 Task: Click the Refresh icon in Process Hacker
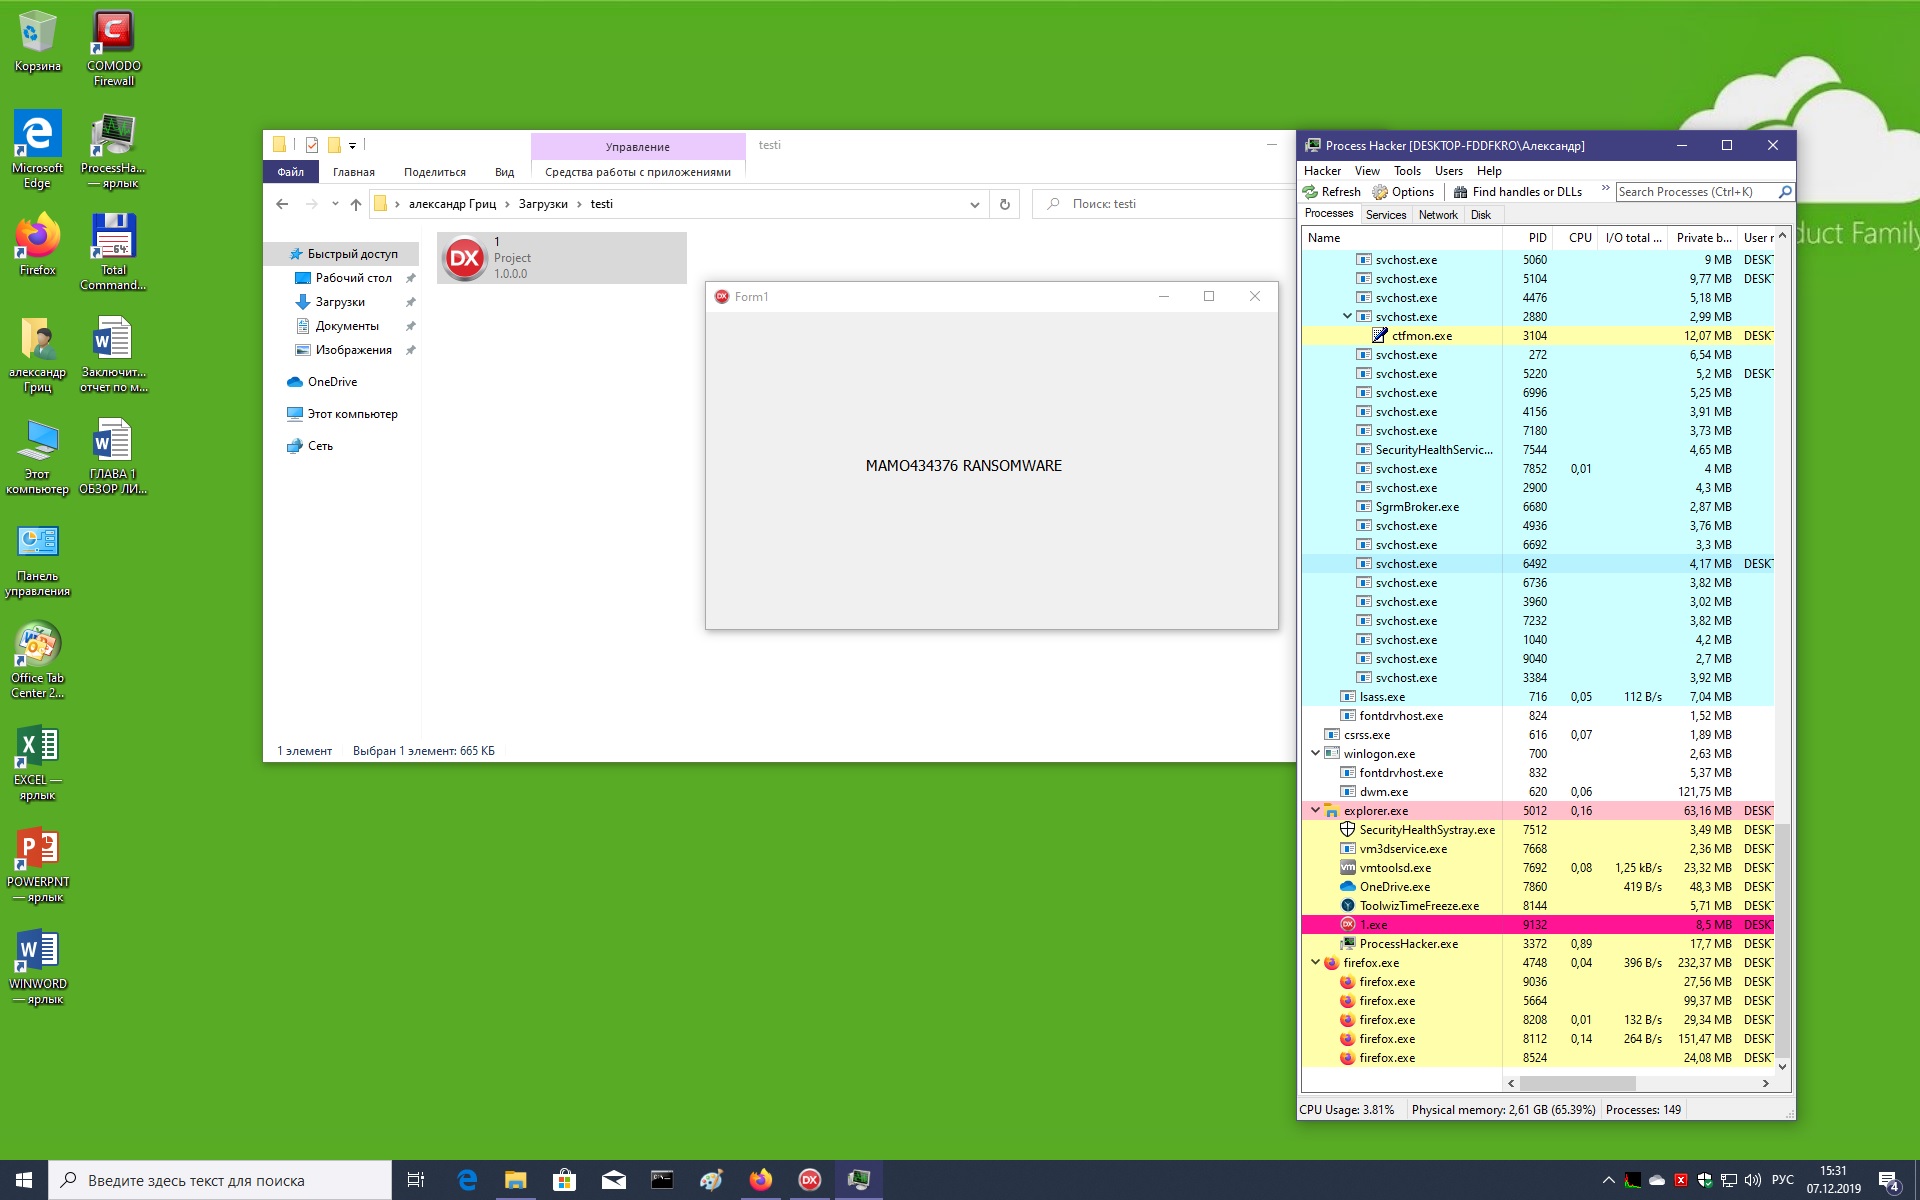pos(1311,192)
